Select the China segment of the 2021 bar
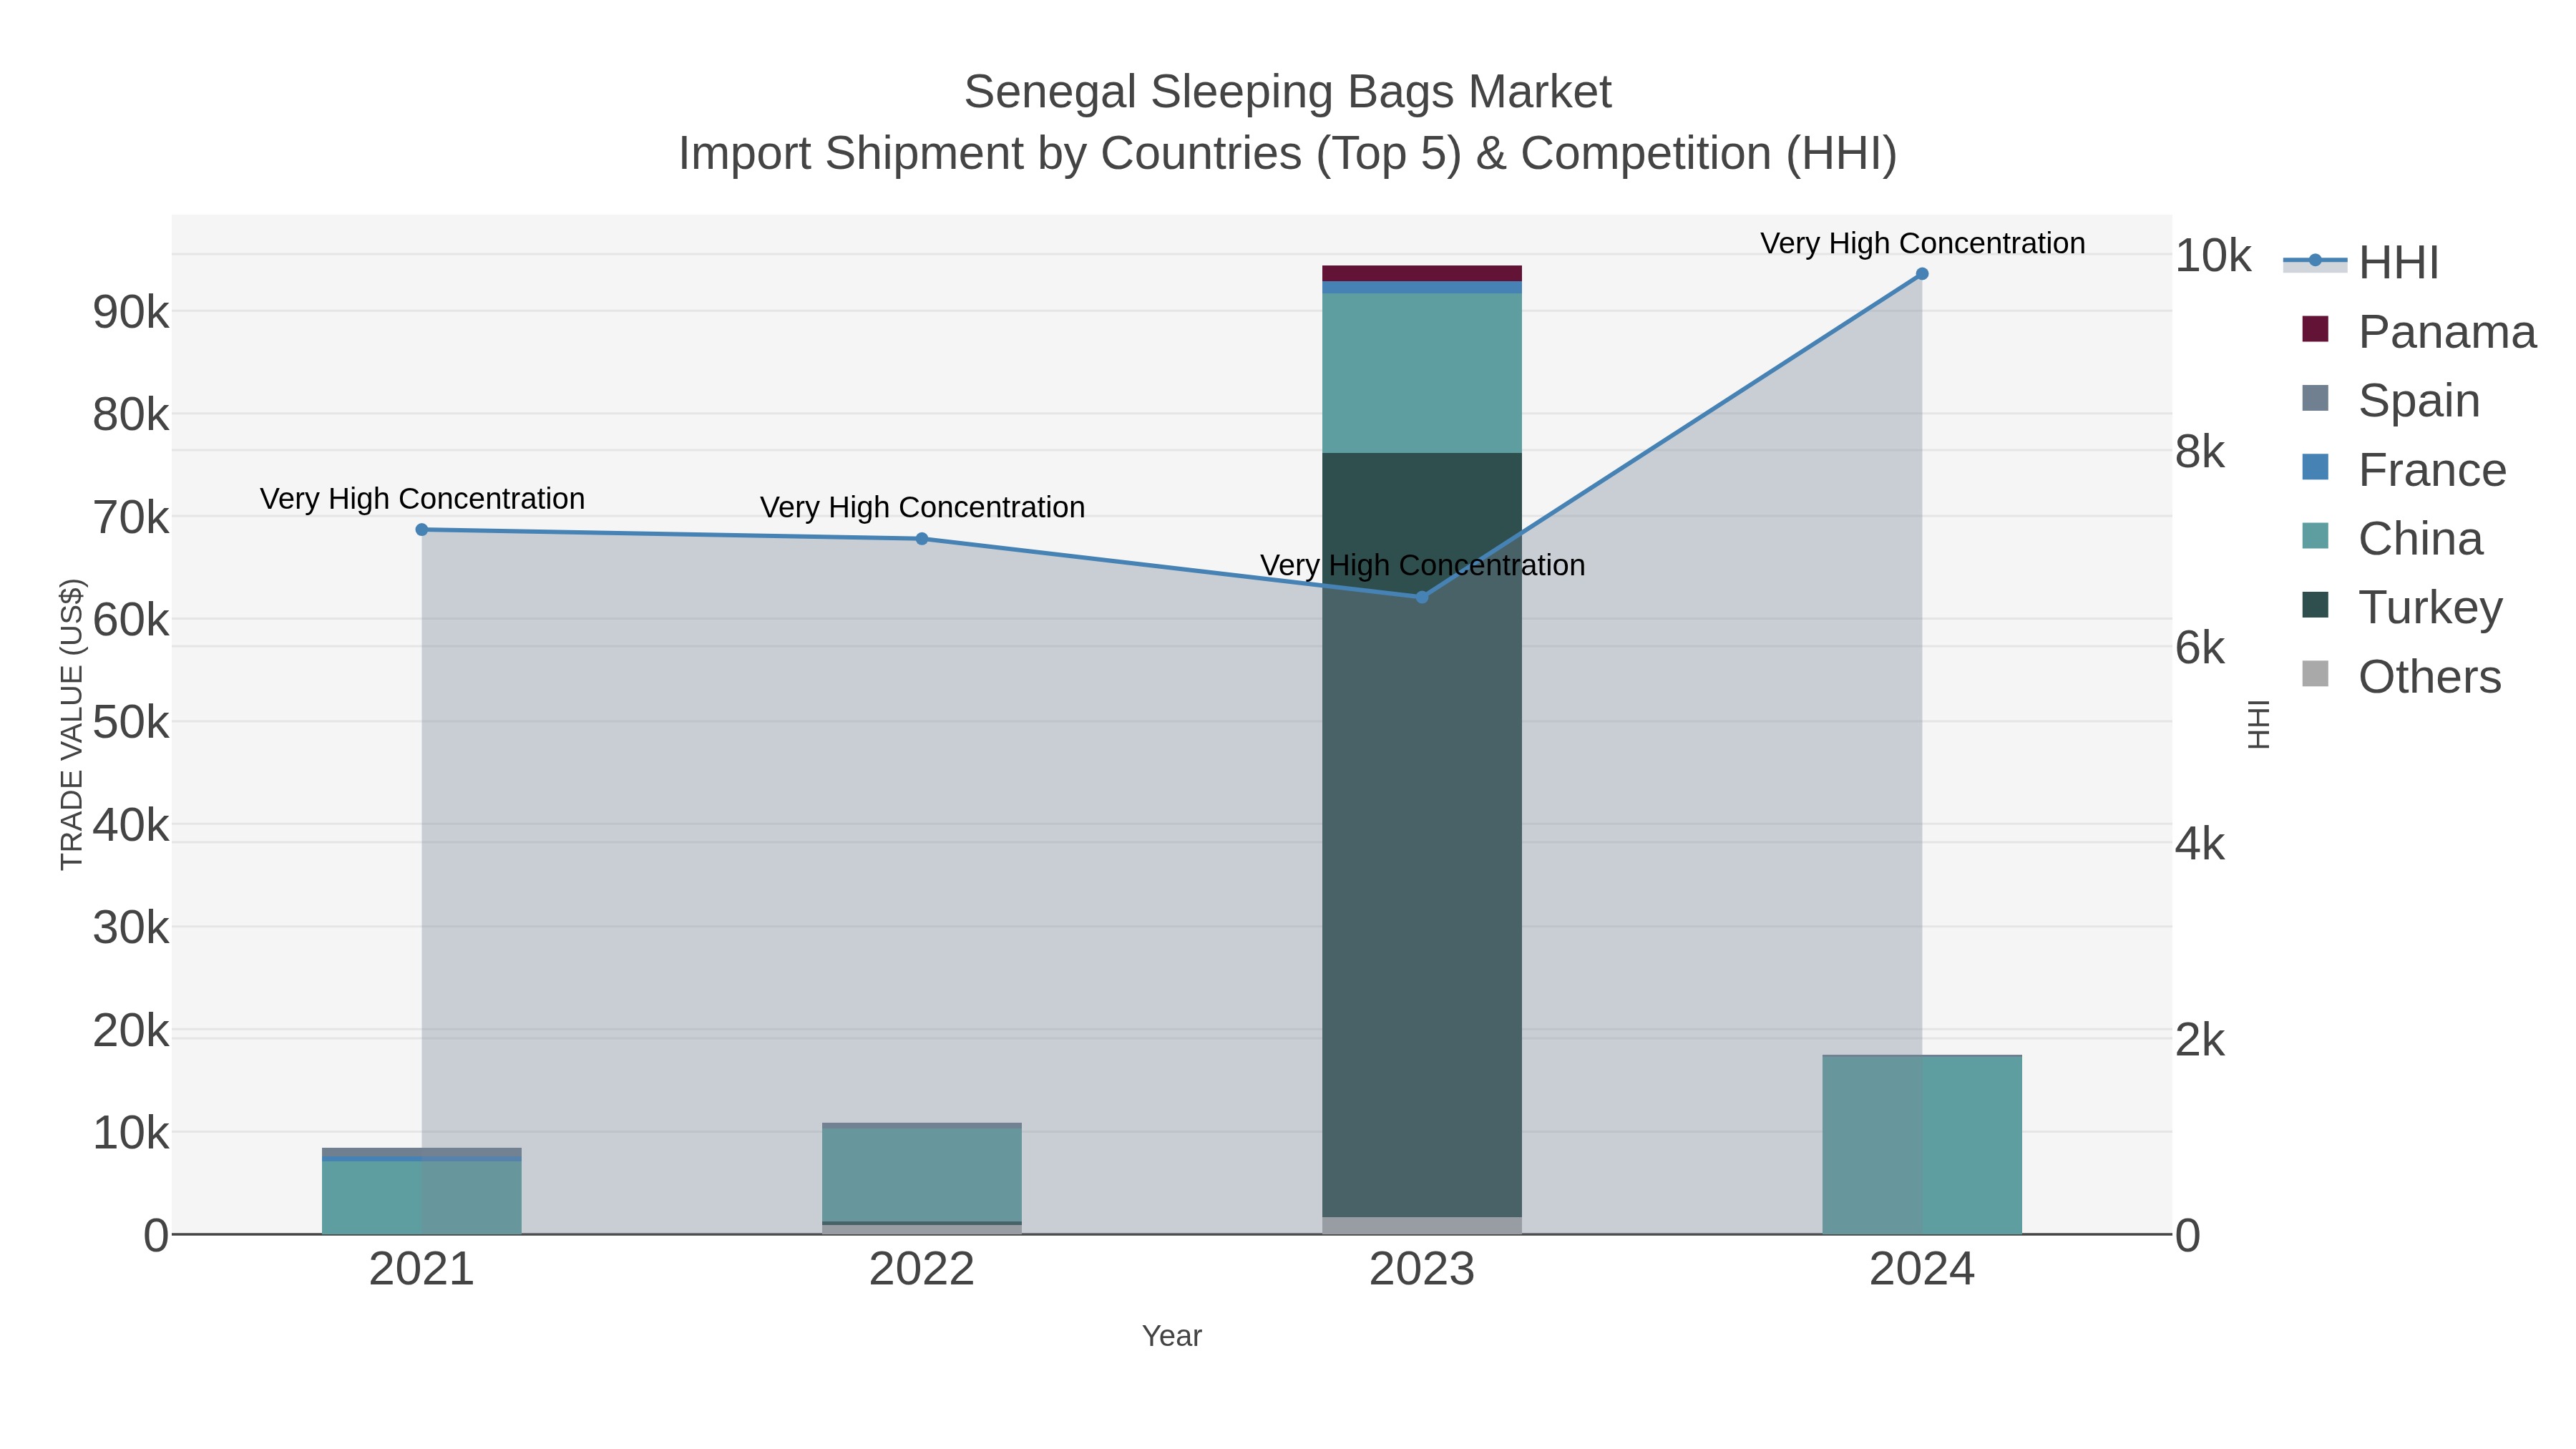2576x1449 pixels. (x=422, y=1197)
